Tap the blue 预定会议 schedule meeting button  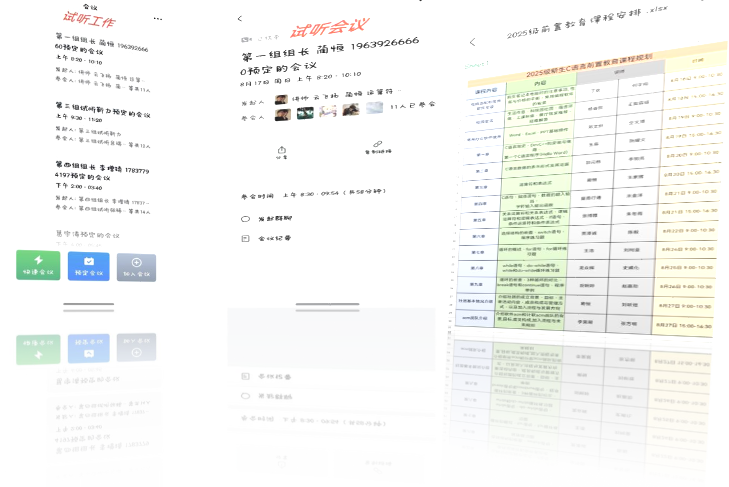[x=88, y=266]
